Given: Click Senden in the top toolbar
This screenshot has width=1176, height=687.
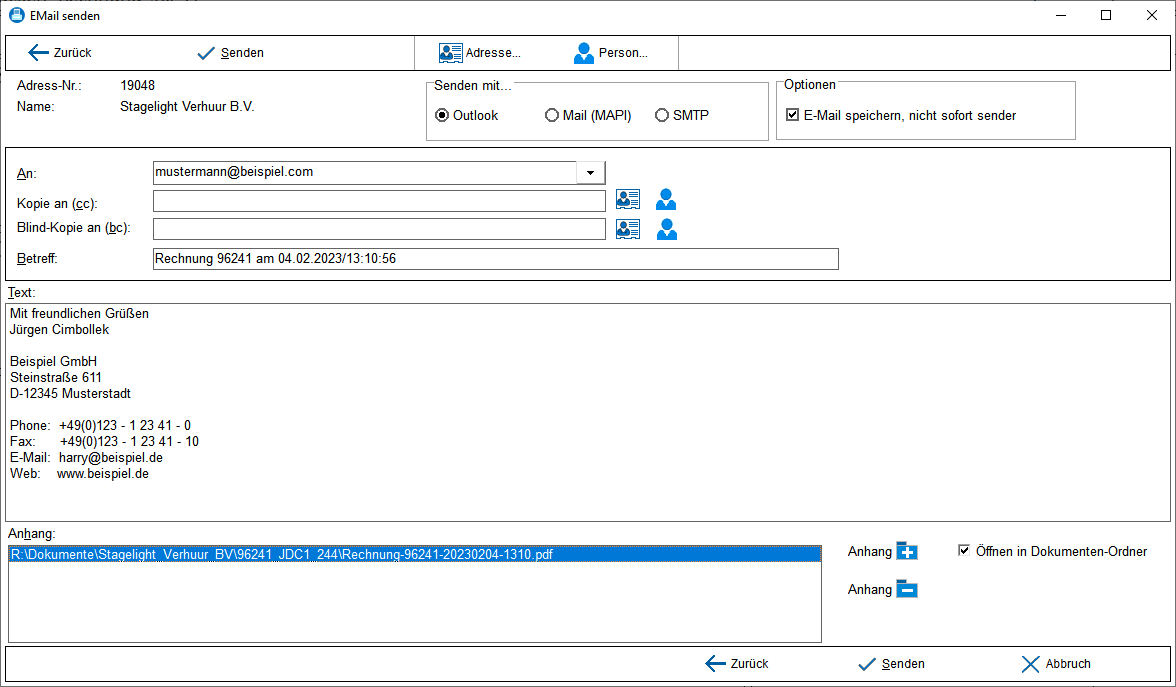Looking at the screenshot, I should [230, 52].
